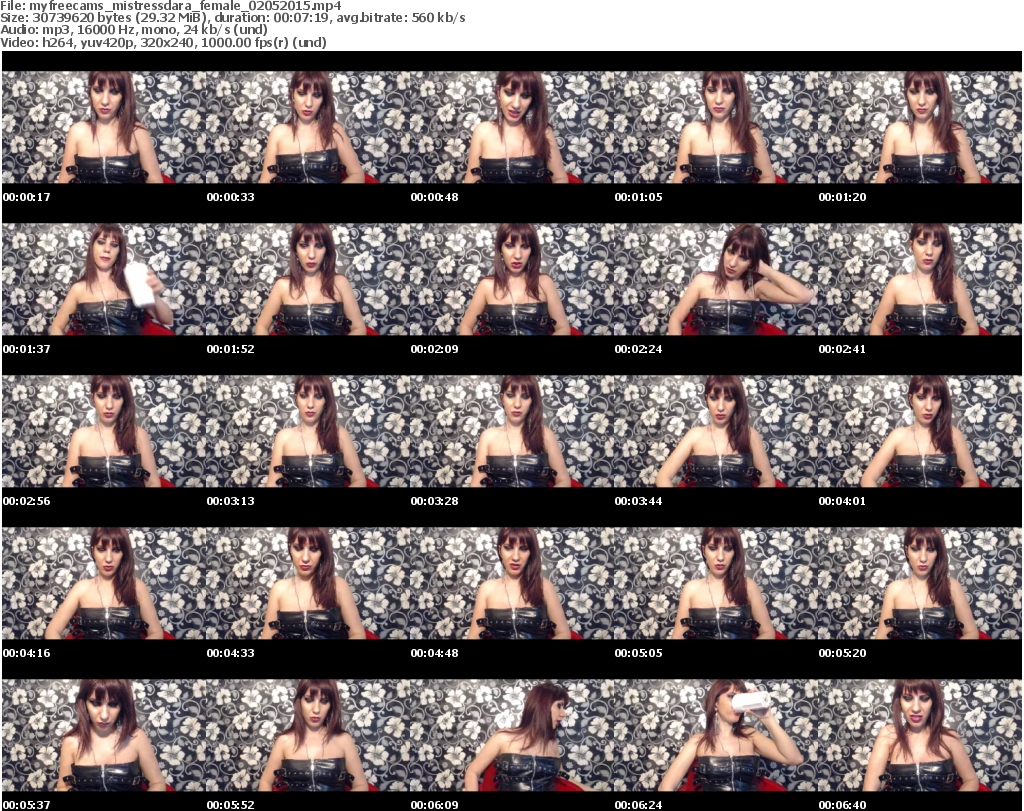This screenshot has width=1024, height=811.
Task: Click the timestamp label 00:03:28
Action: point(434,501)
